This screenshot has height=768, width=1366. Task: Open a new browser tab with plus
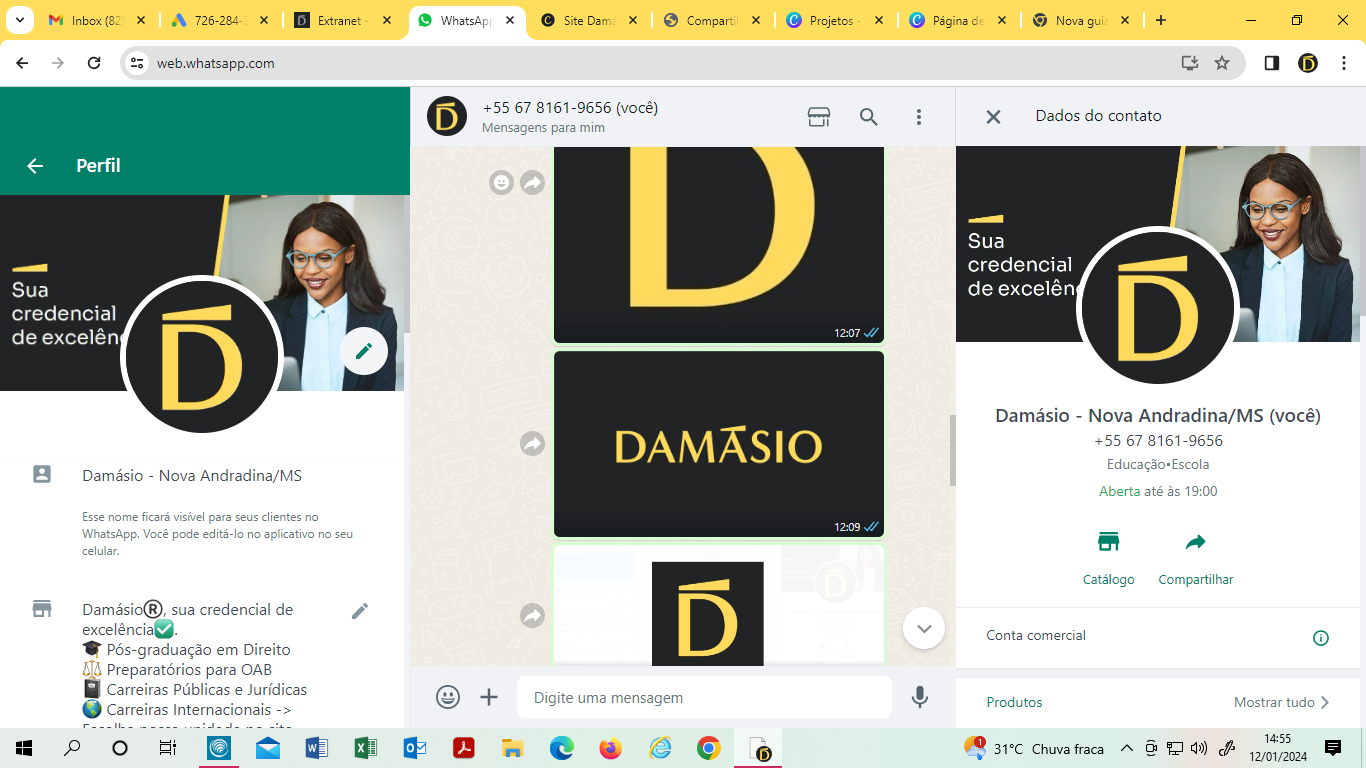pyautogui.click(x=1161, y=20)
